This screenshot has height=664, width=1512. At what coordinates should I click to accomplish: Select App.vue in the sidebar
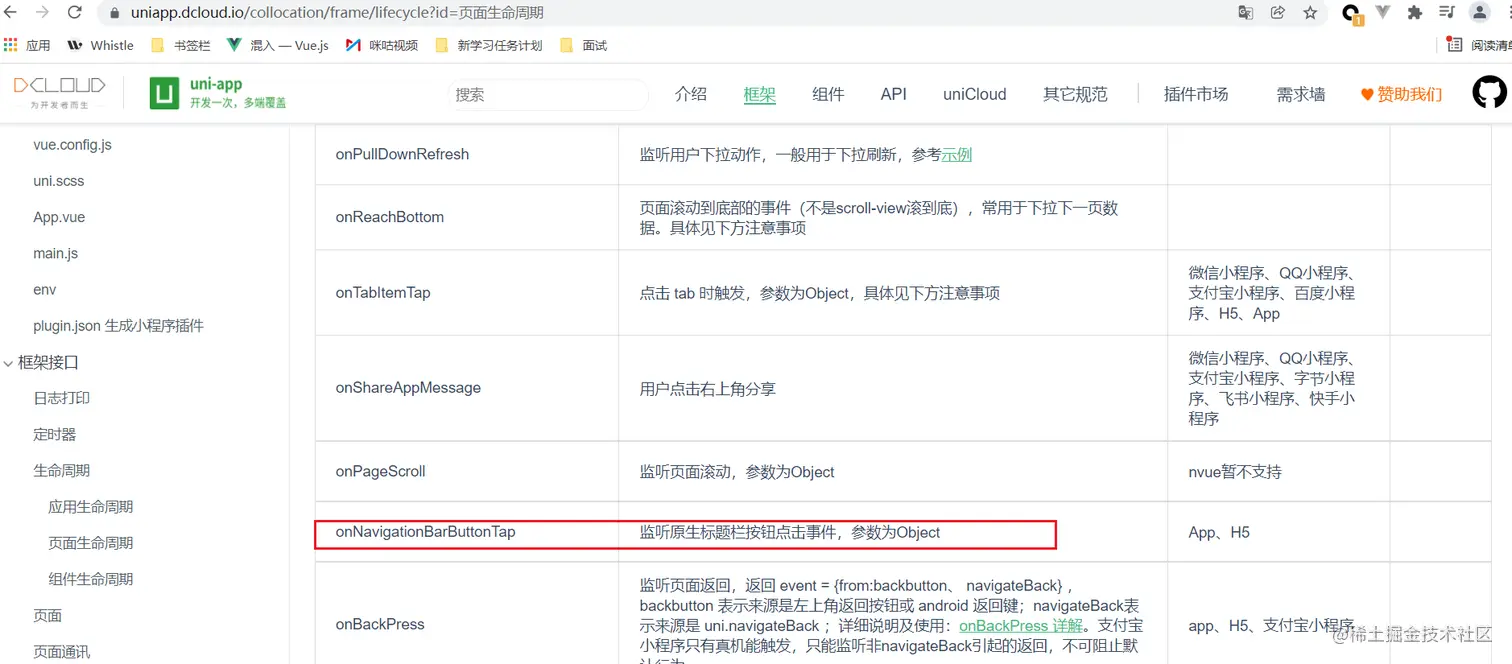59,217
